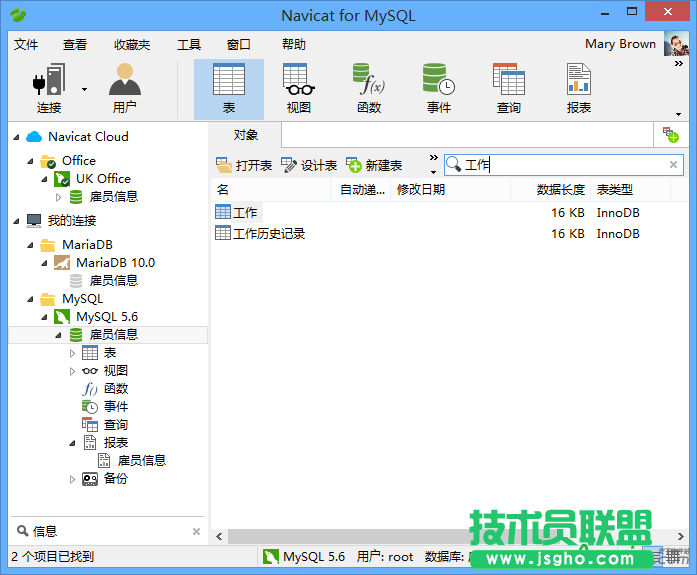
Task: Open the 连接 connection tool
Action: click(49, 89)
